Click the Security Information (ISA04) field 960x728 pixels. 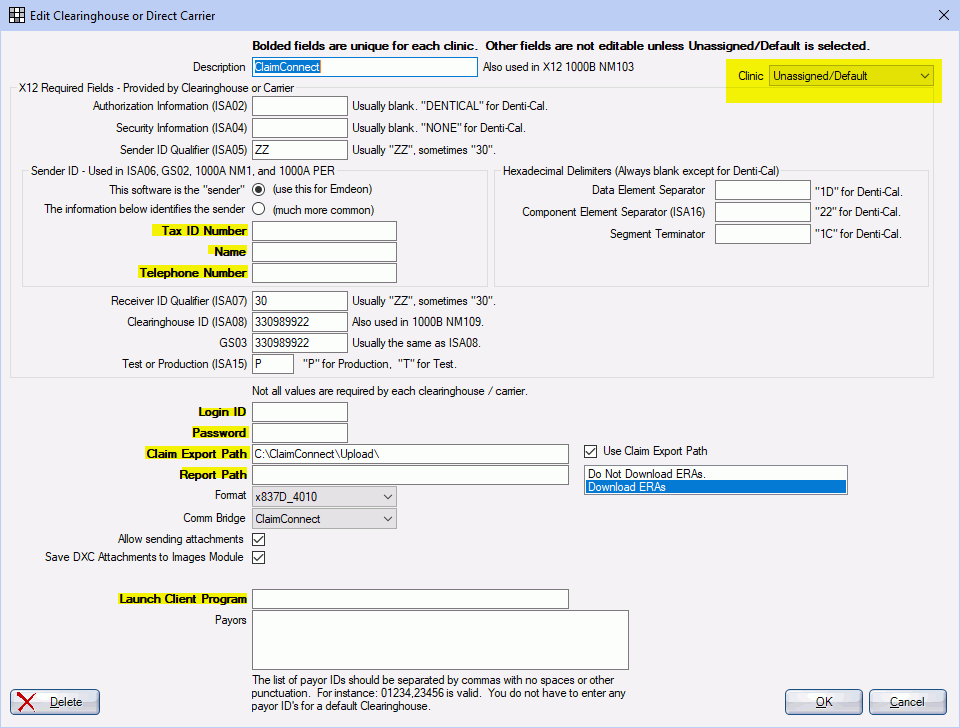(300, 128)
